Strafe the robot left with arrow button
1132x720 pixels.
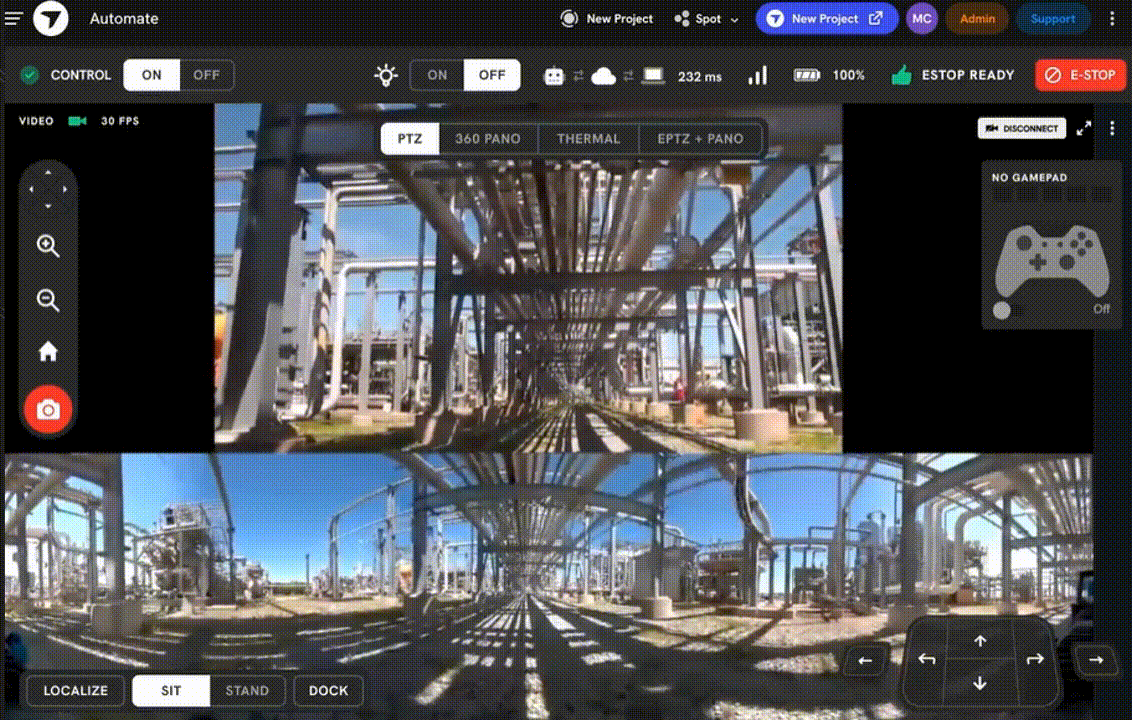pyautogui.click(x=865, y=660)
